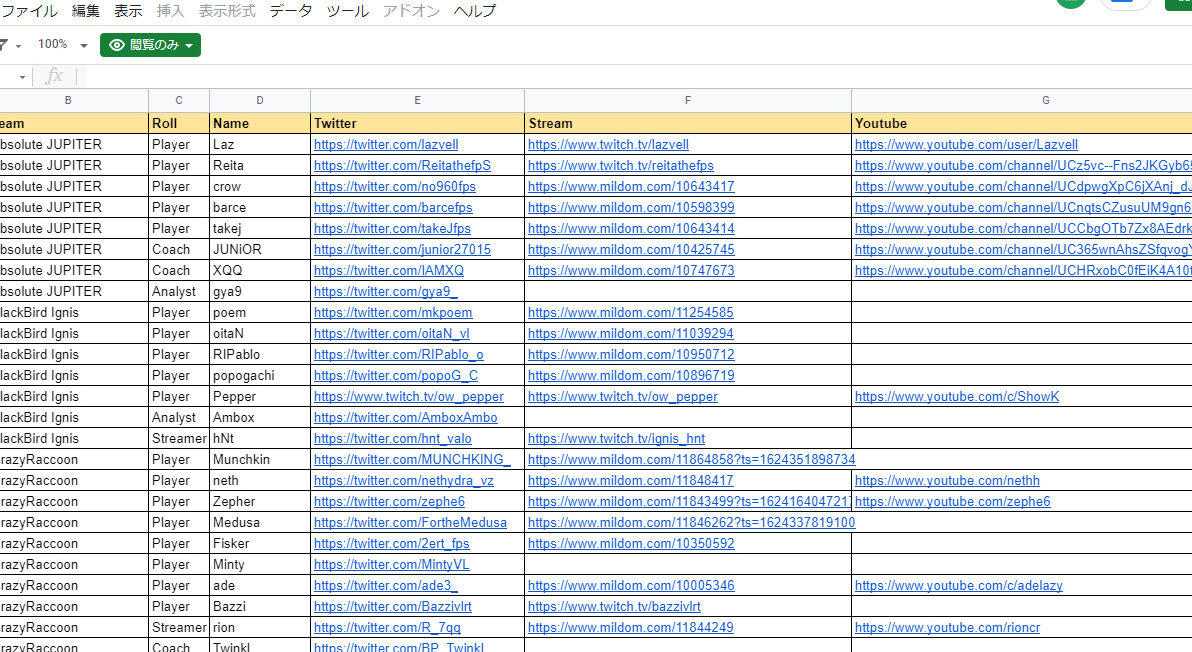Click the Name header cell

click(x=260, y=123)
